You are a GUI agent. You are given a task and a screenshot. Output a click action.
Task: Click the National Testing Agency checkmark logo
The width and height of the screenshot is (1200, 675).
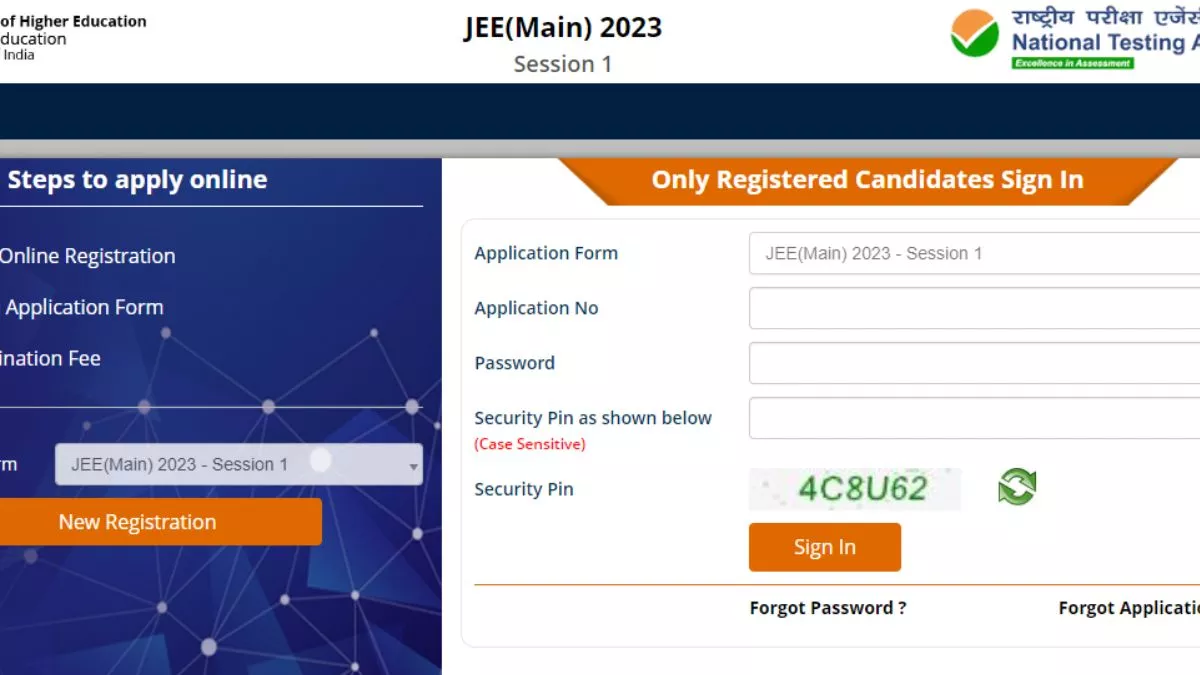tap(974, 33)
